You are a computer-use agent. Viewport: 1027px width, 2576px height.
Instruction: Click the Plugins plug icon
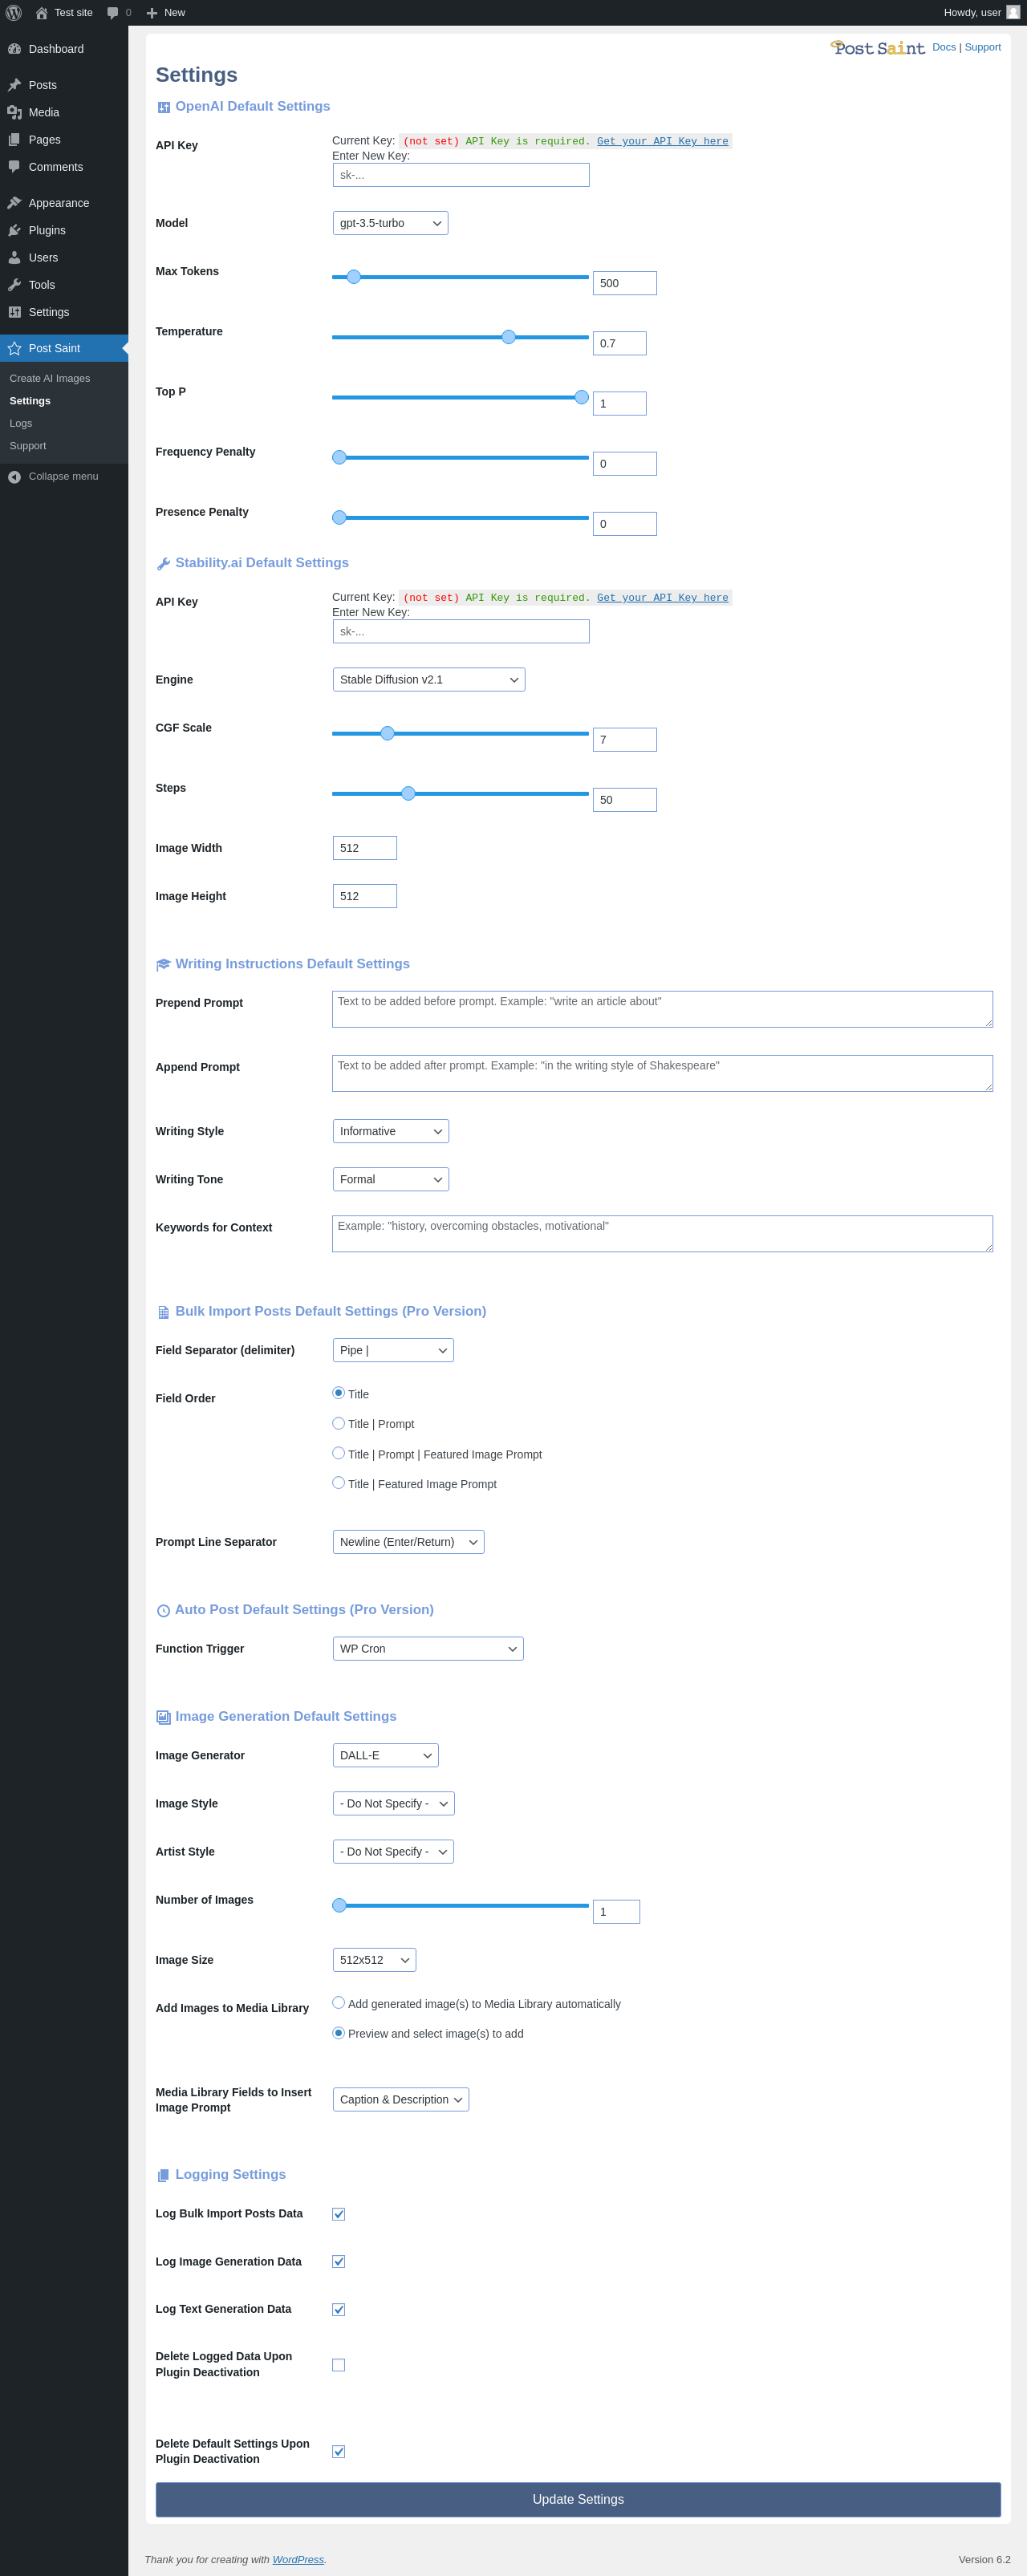[14, 230]
